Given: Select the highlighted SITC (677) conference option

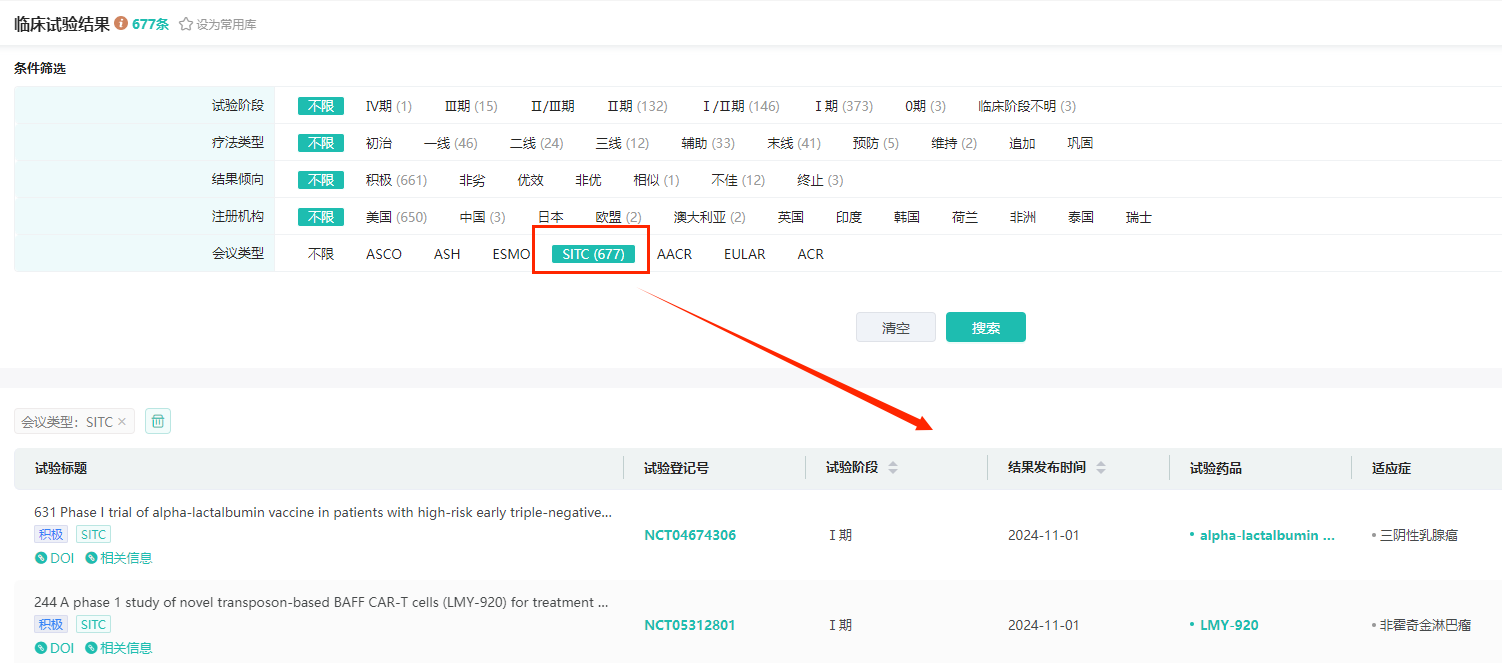Looking at the screenshot, I should click(593, 254).
